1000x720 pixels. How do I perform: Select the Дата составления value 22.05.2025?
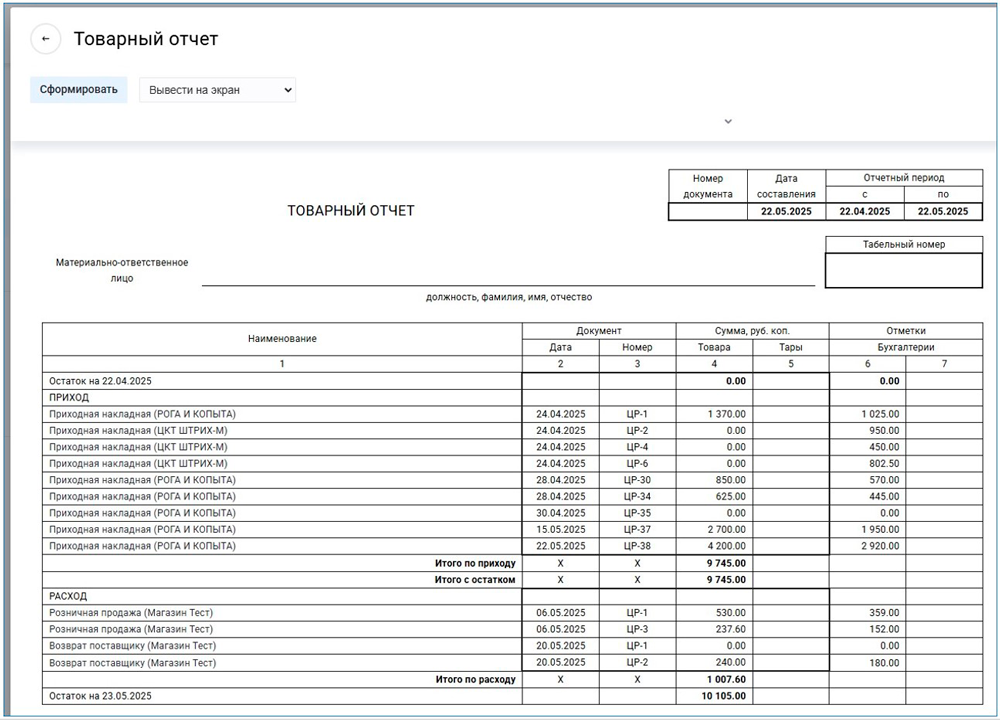[786, 212]
